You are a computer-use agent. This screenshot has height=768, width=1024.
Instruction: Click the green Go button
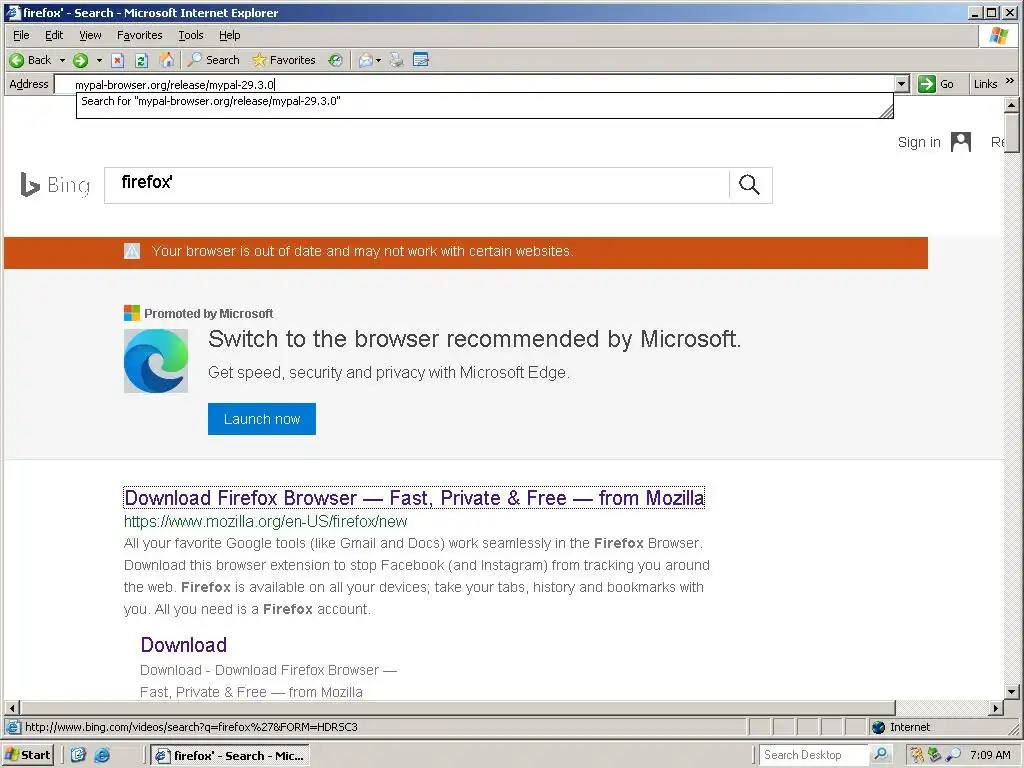[936, 84]
